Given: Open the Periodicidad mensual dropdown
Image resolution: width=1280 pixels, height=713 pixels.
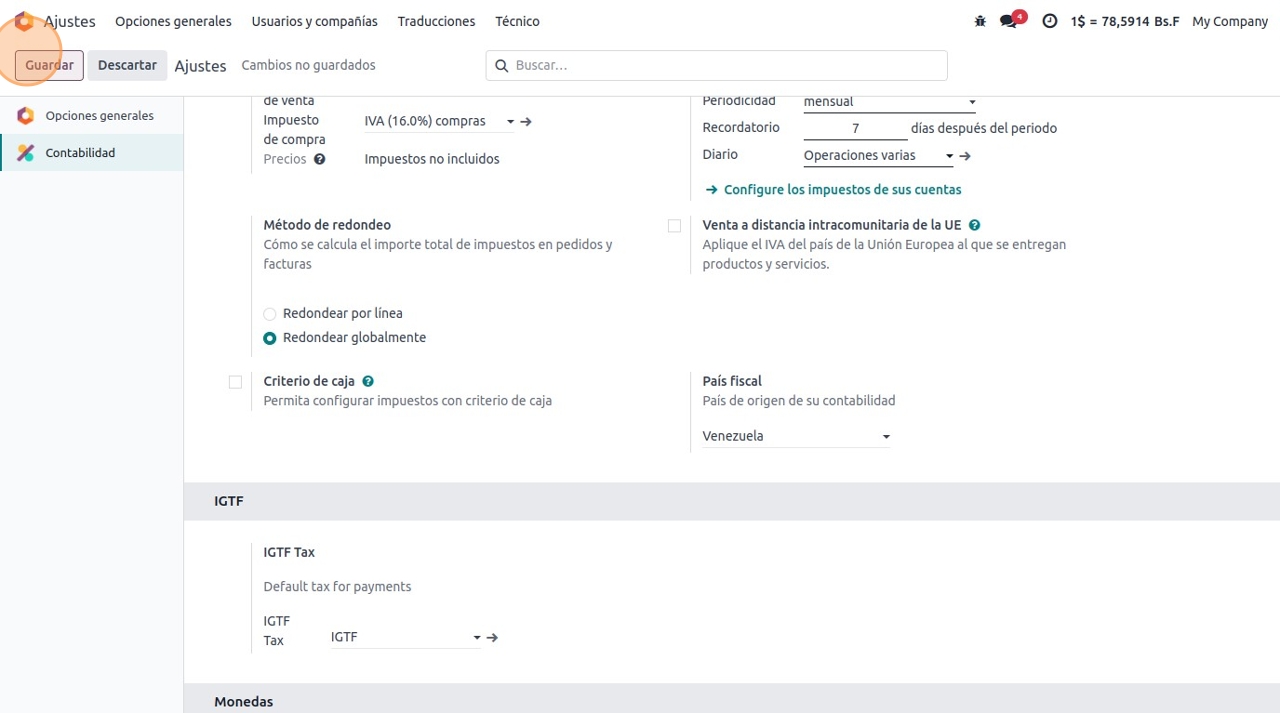Looking at the screenshot, I should pos(889,101).
